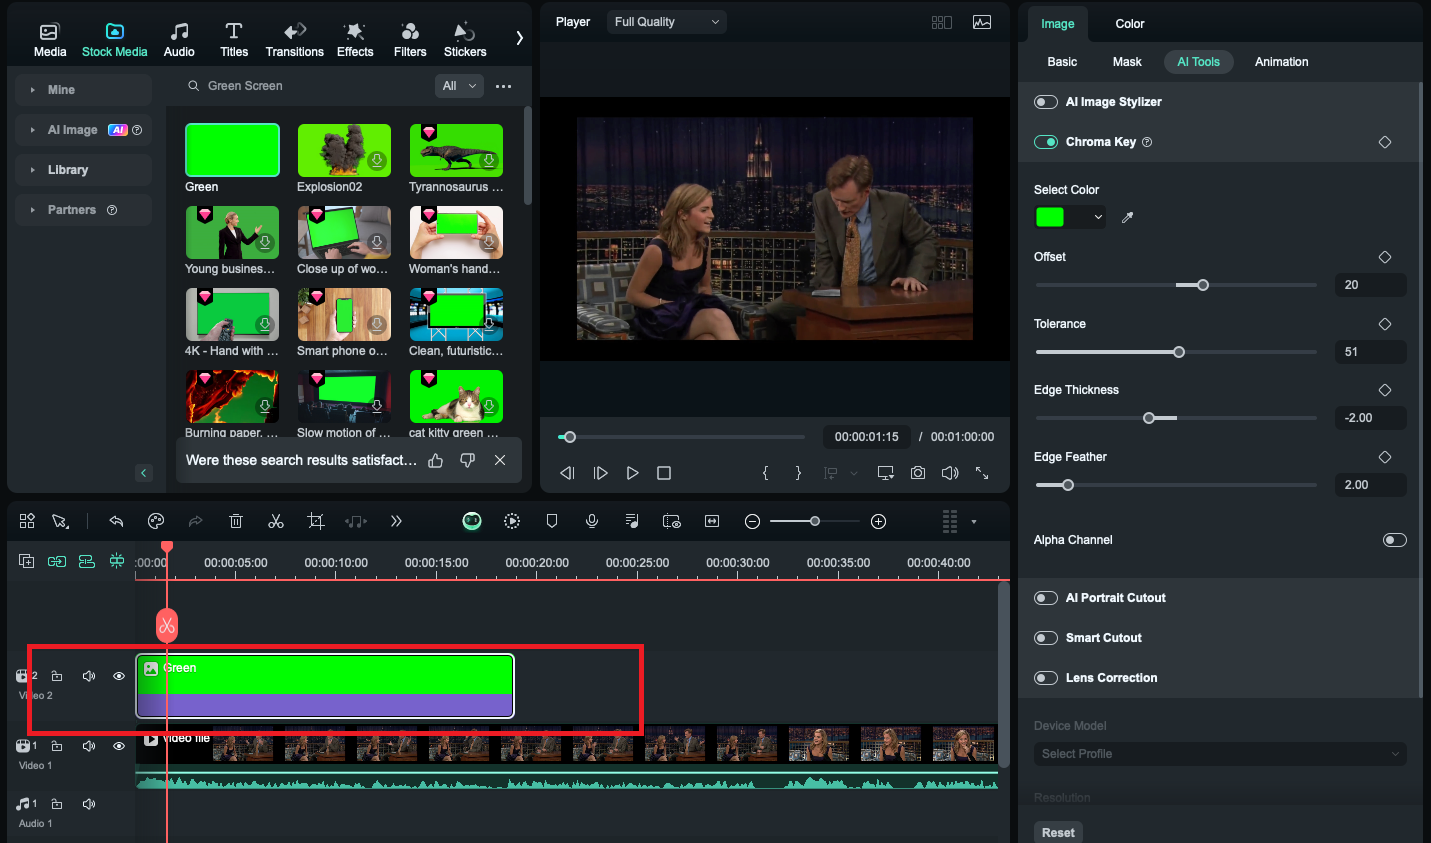Screen dimensions: 1431x843
Task: Give thumbs up on search results feedback
Action: [x=435, y=460]
